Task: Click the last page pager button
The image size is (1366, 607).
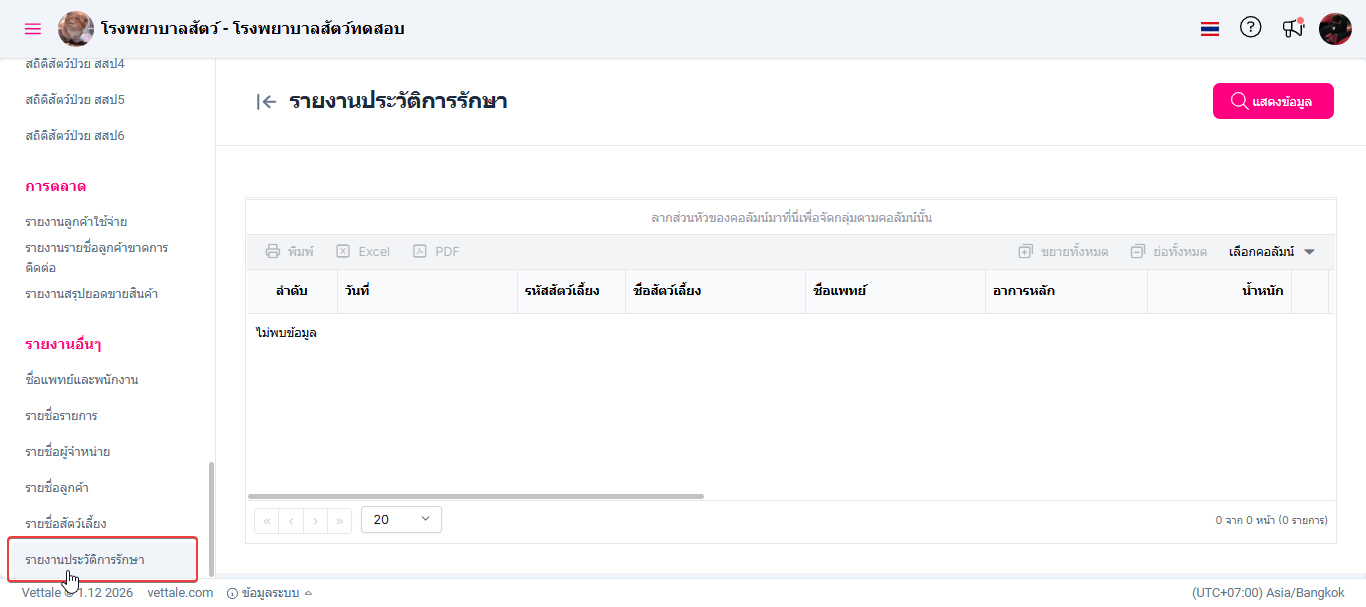Action: (340, 521)
